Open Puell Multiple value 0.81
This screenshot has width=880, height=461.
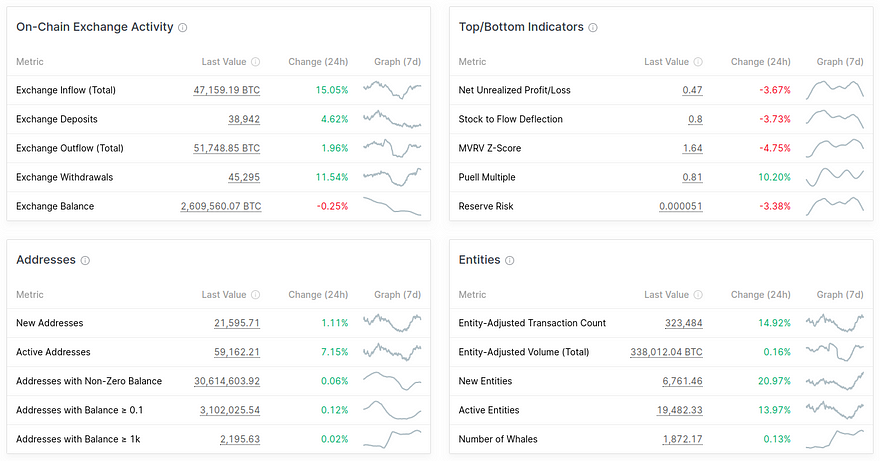(693, 177)
